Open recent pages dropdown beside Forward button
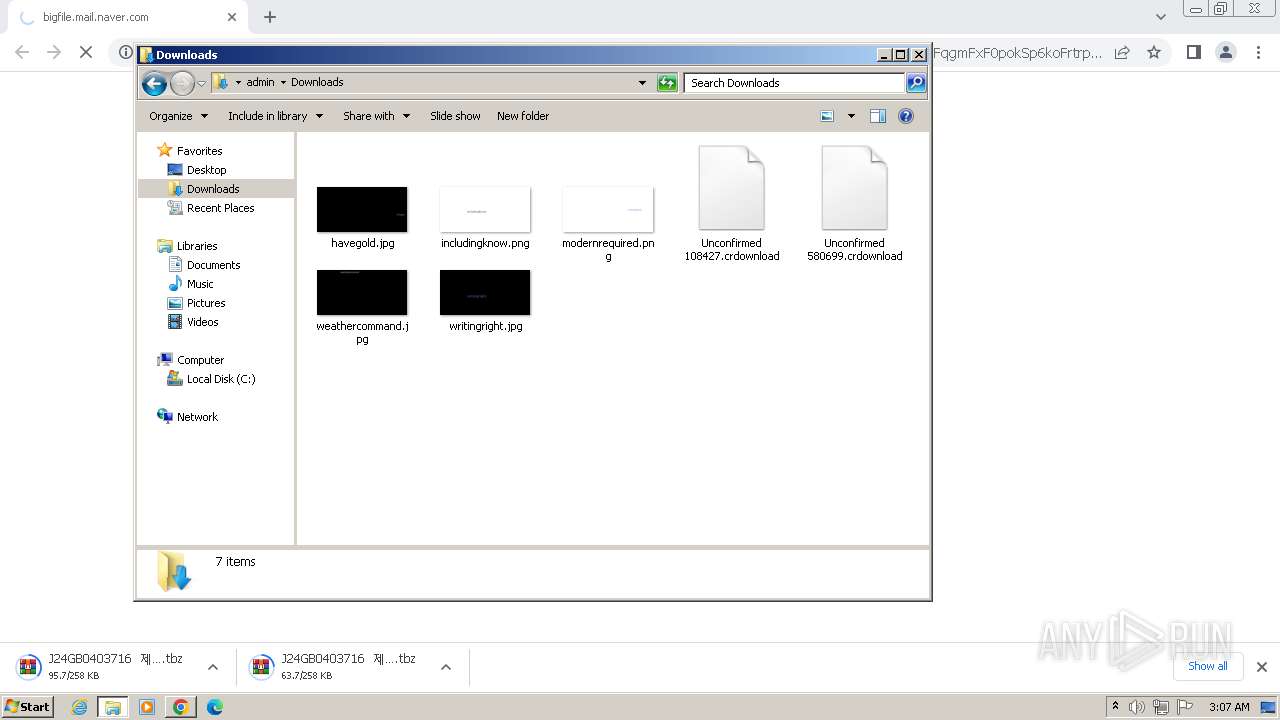This screenshot has width=1280, height=720. [201, 83]
